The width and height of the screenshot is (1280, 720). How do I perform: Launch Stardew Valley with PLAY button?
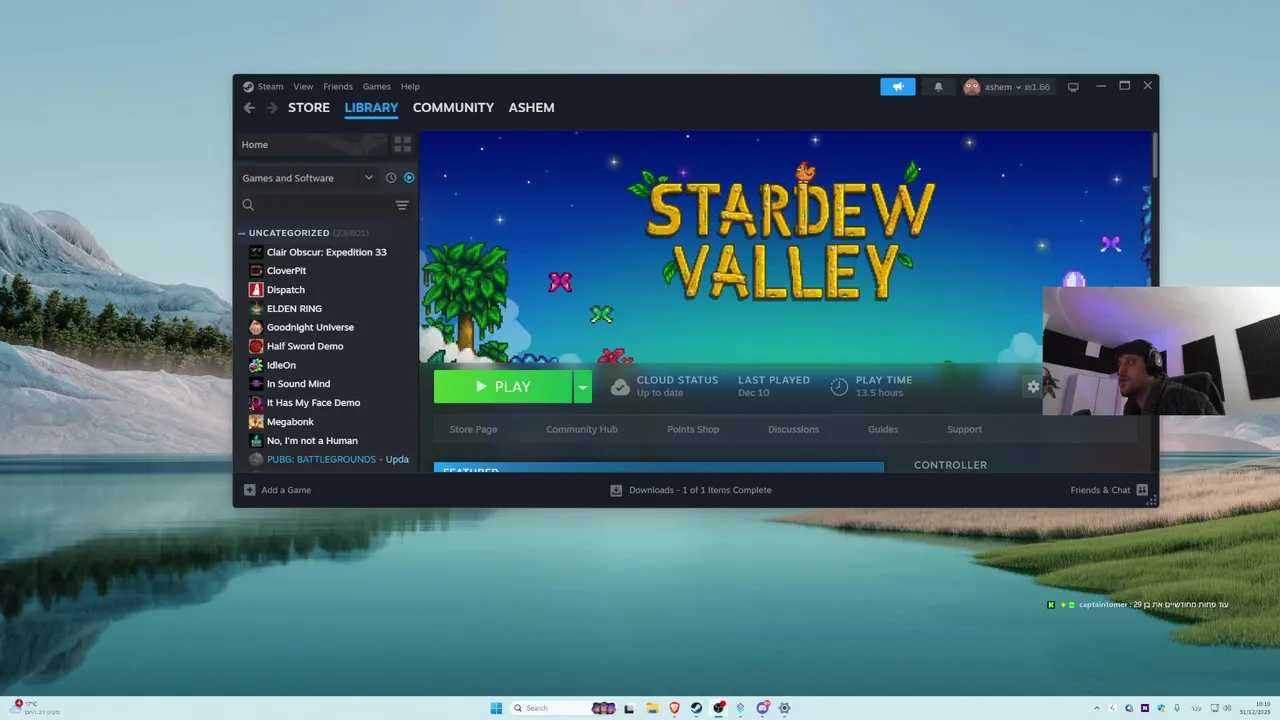point(503,387)
